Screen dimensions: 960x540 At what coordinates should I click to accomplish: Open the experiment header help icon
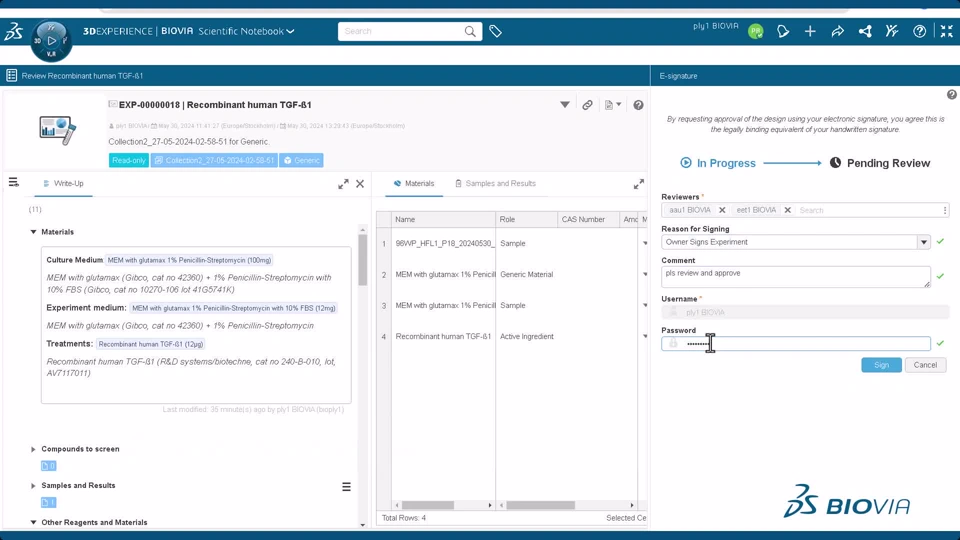pyautogui.click(x=638, y=105)
